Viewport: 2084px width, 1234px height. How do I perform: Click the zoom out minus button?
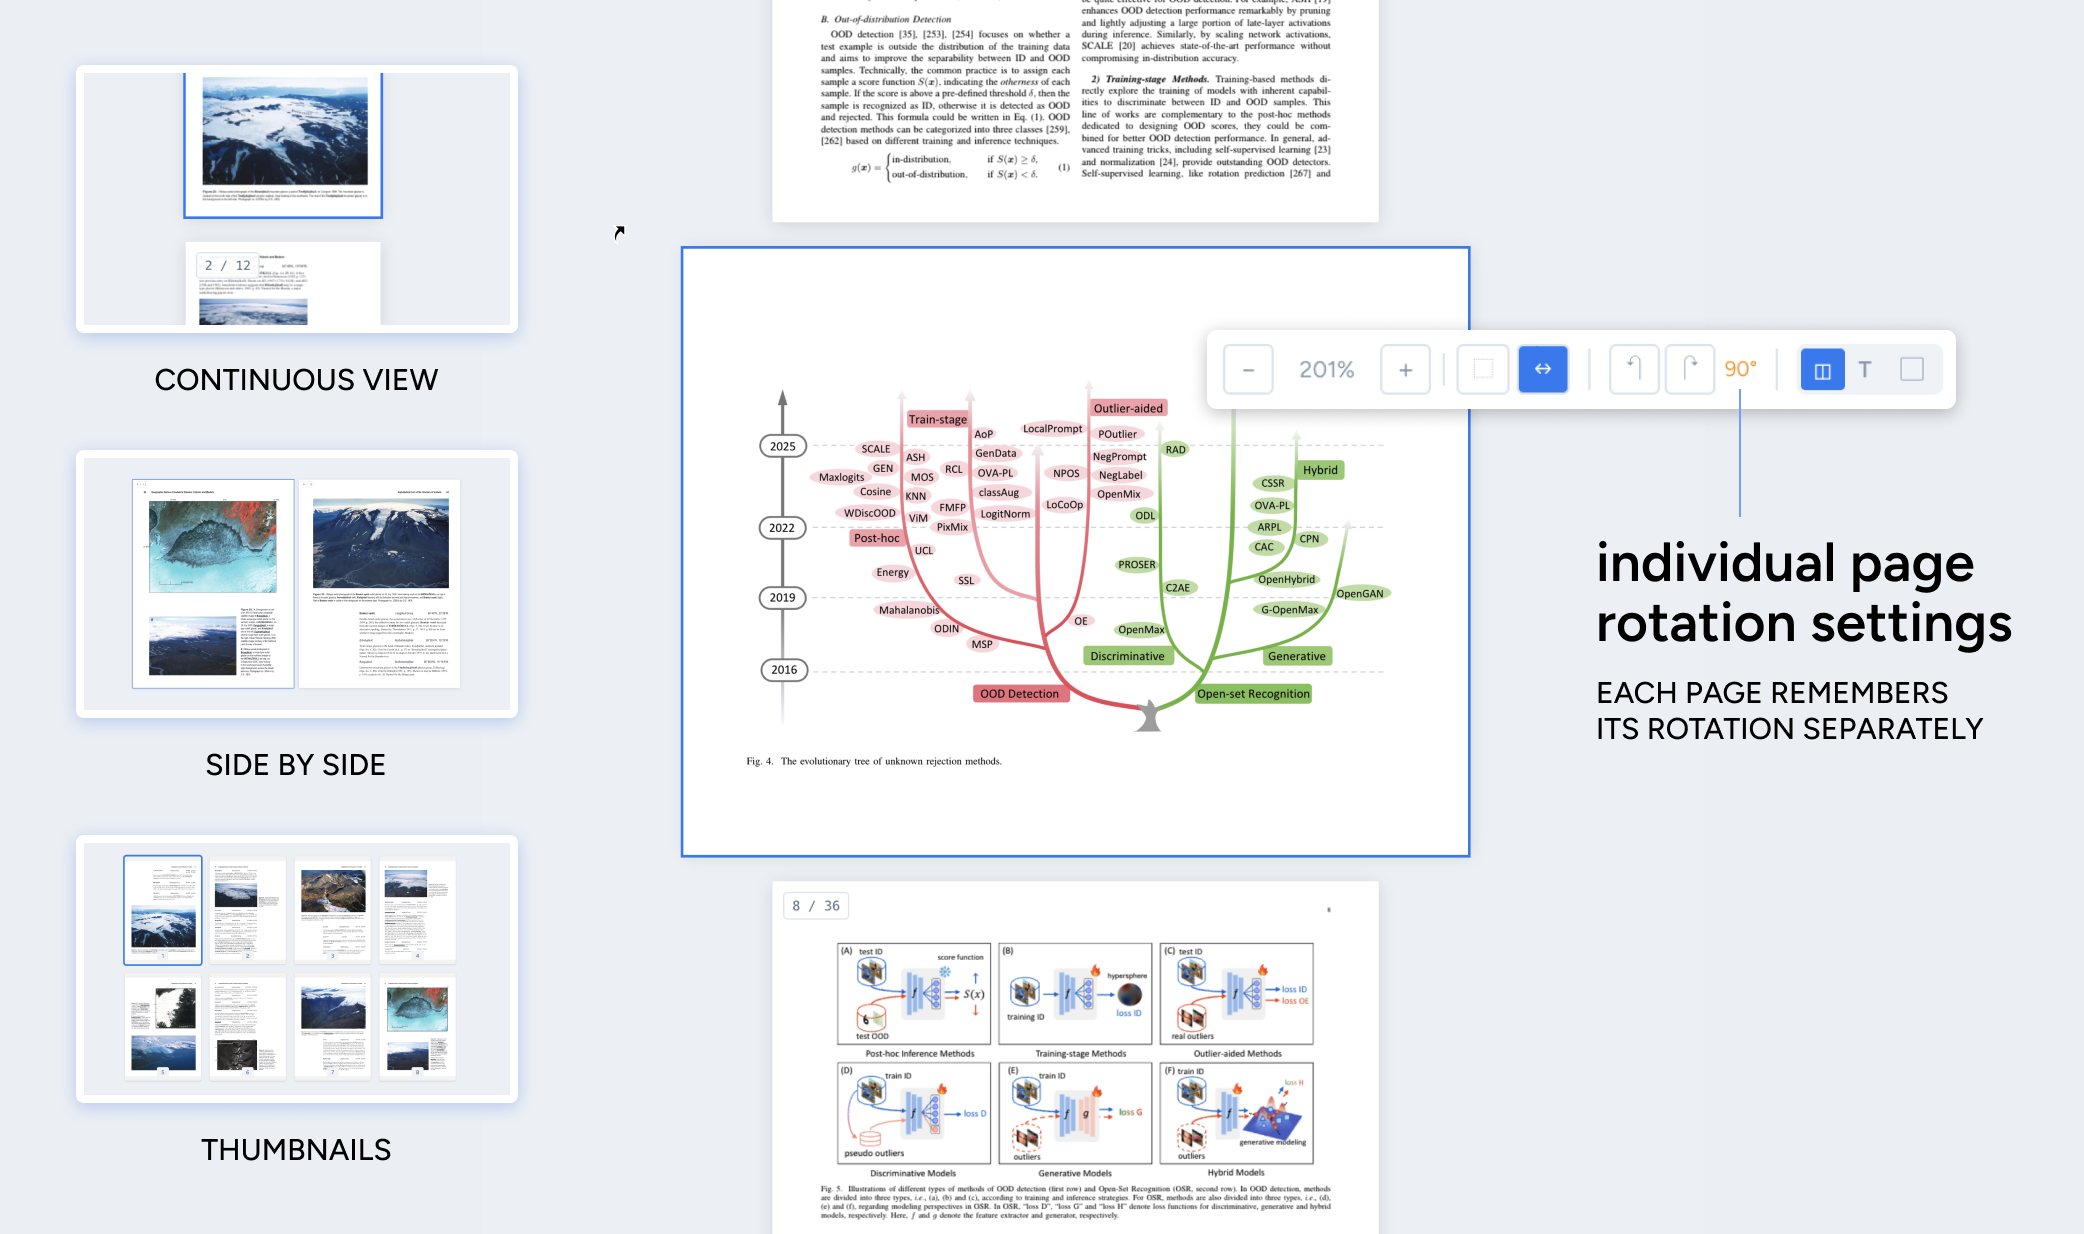1248,370
